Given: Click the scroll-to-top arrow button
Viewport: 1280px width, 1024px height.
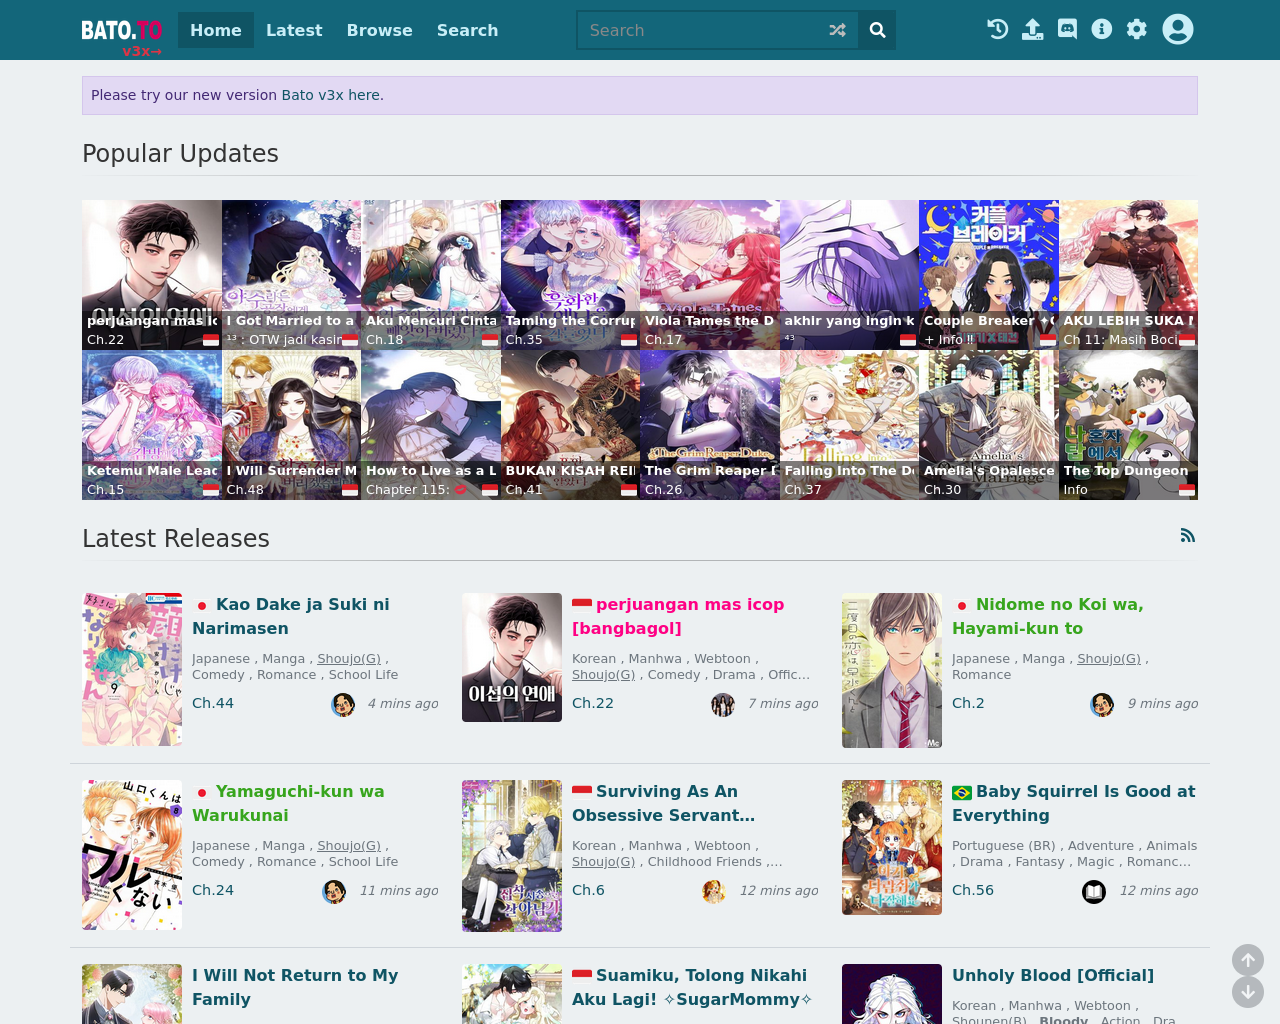Looking at the screenshot, I should (x=1248, y=961).
